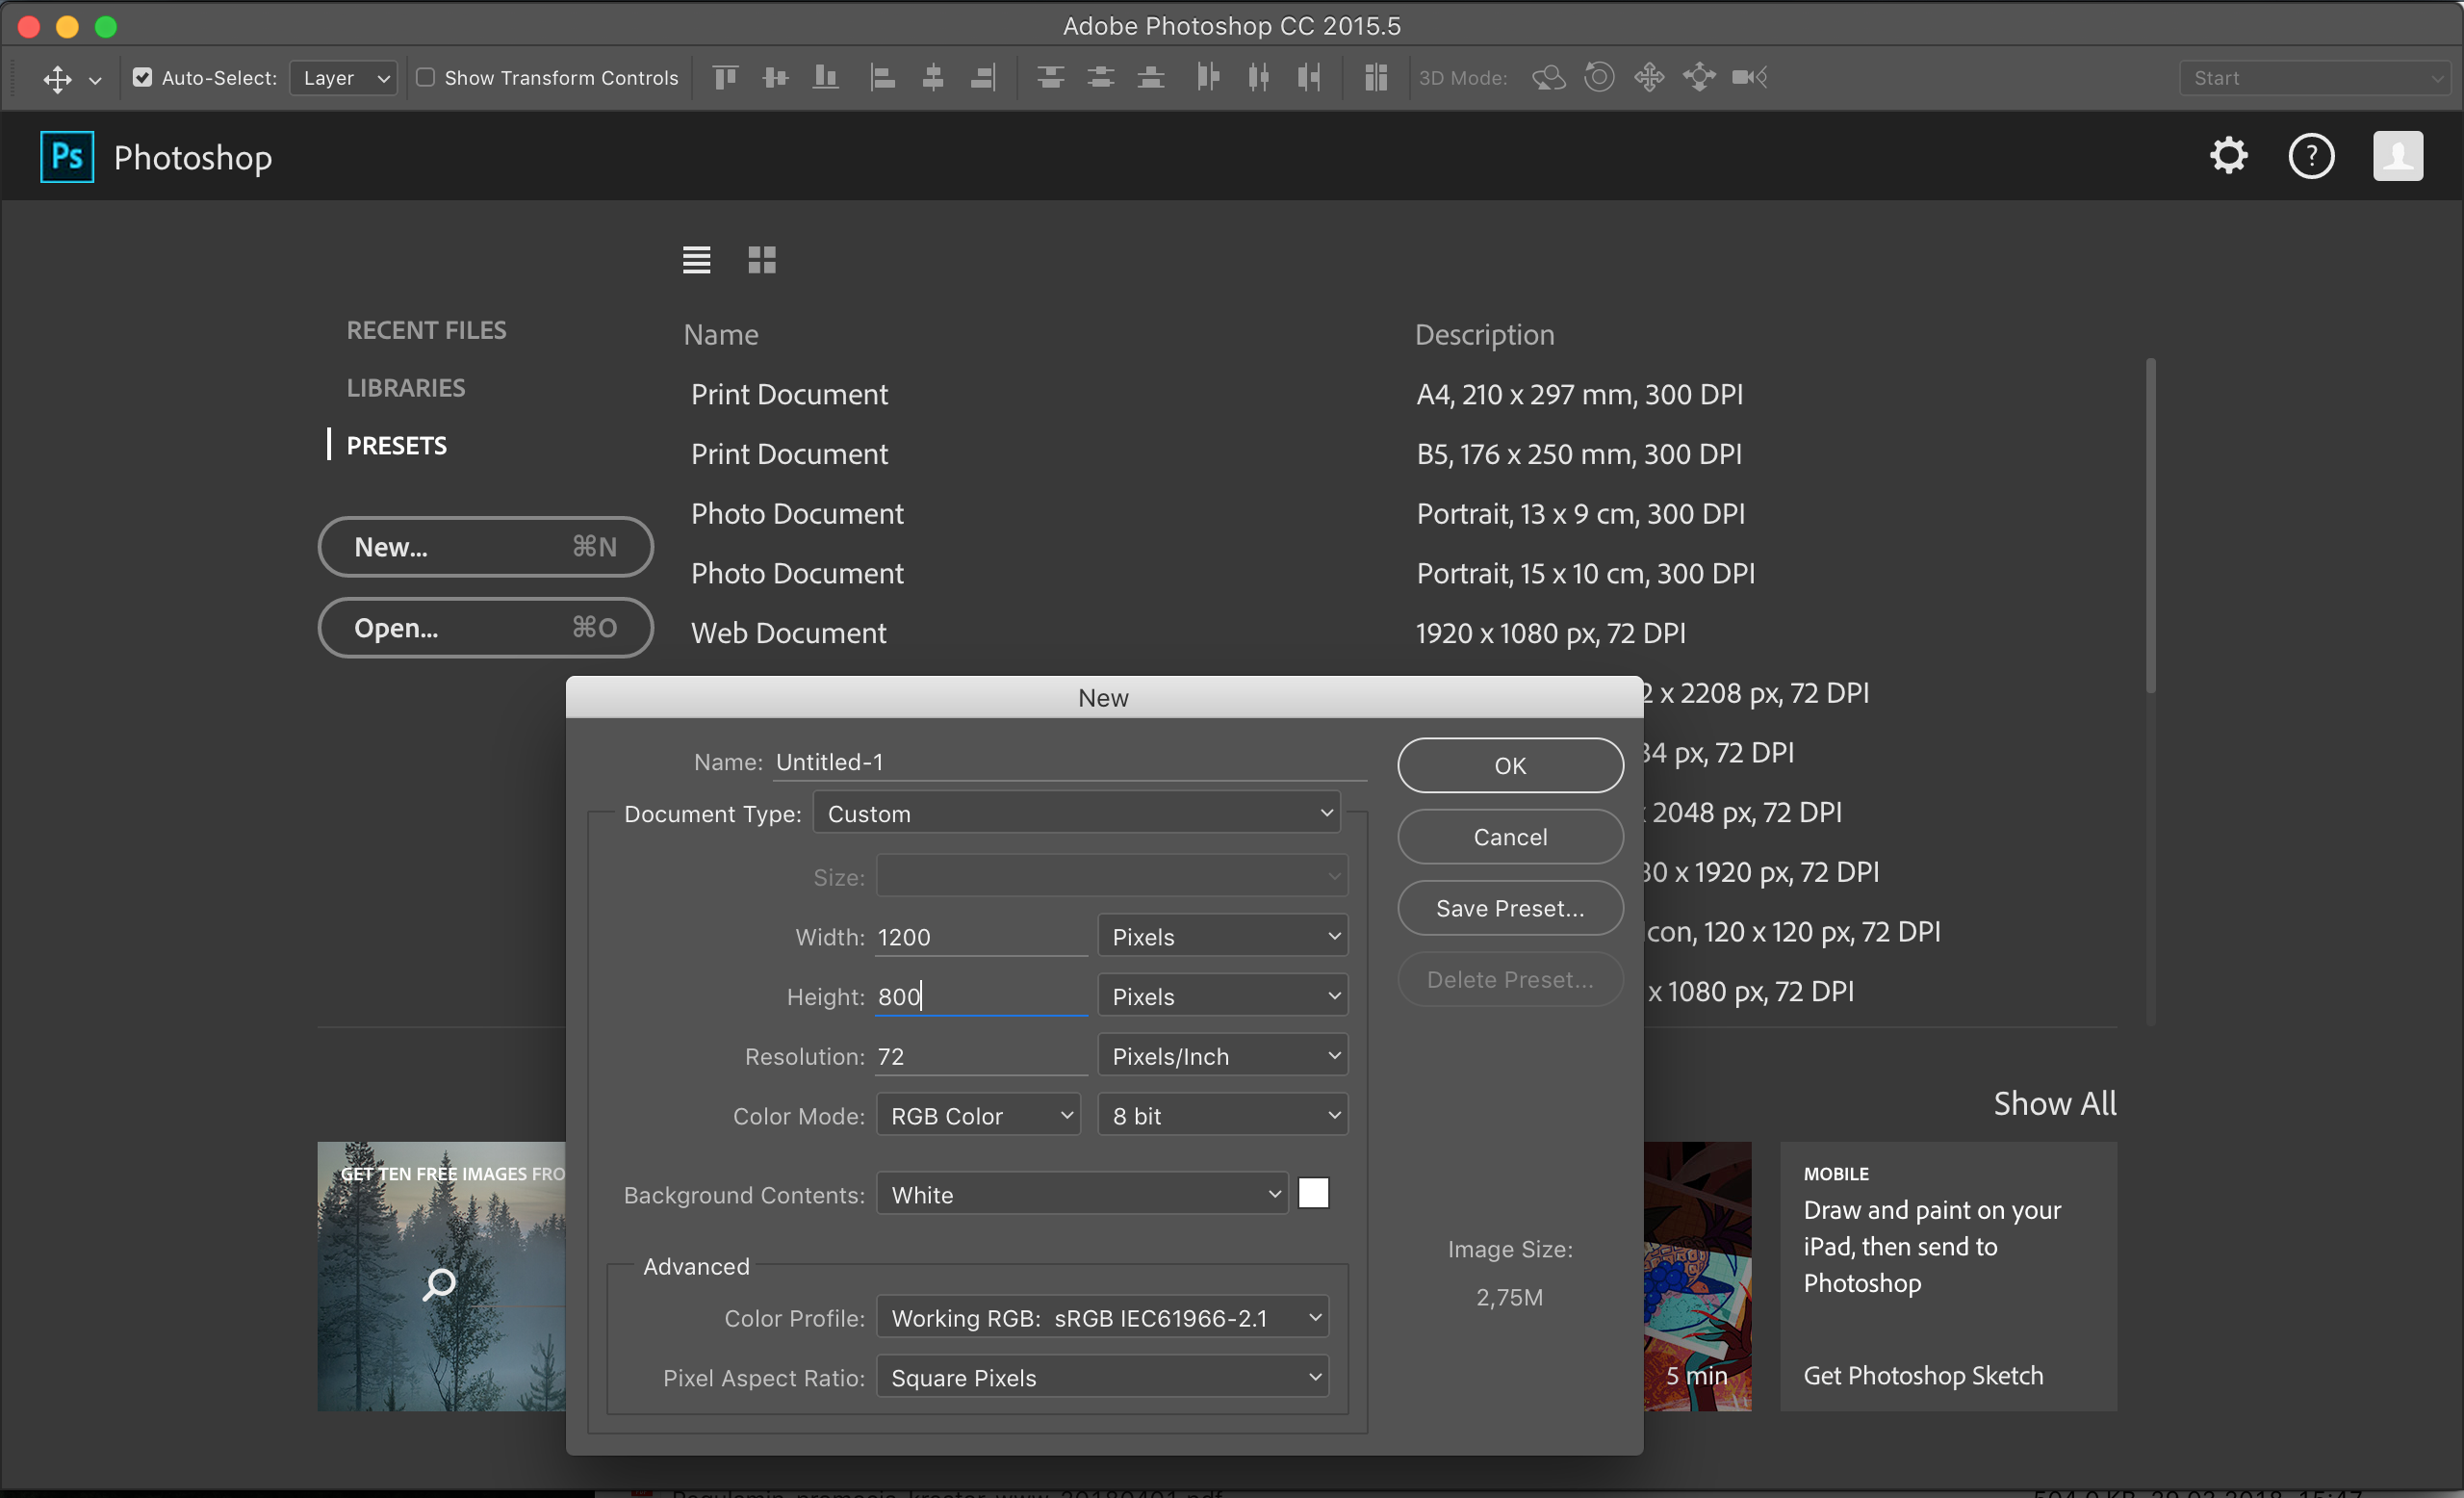This screenshot has width=2464, height=1498.
Task: Click the white background color swatch
Action: coord(1313,1193)
